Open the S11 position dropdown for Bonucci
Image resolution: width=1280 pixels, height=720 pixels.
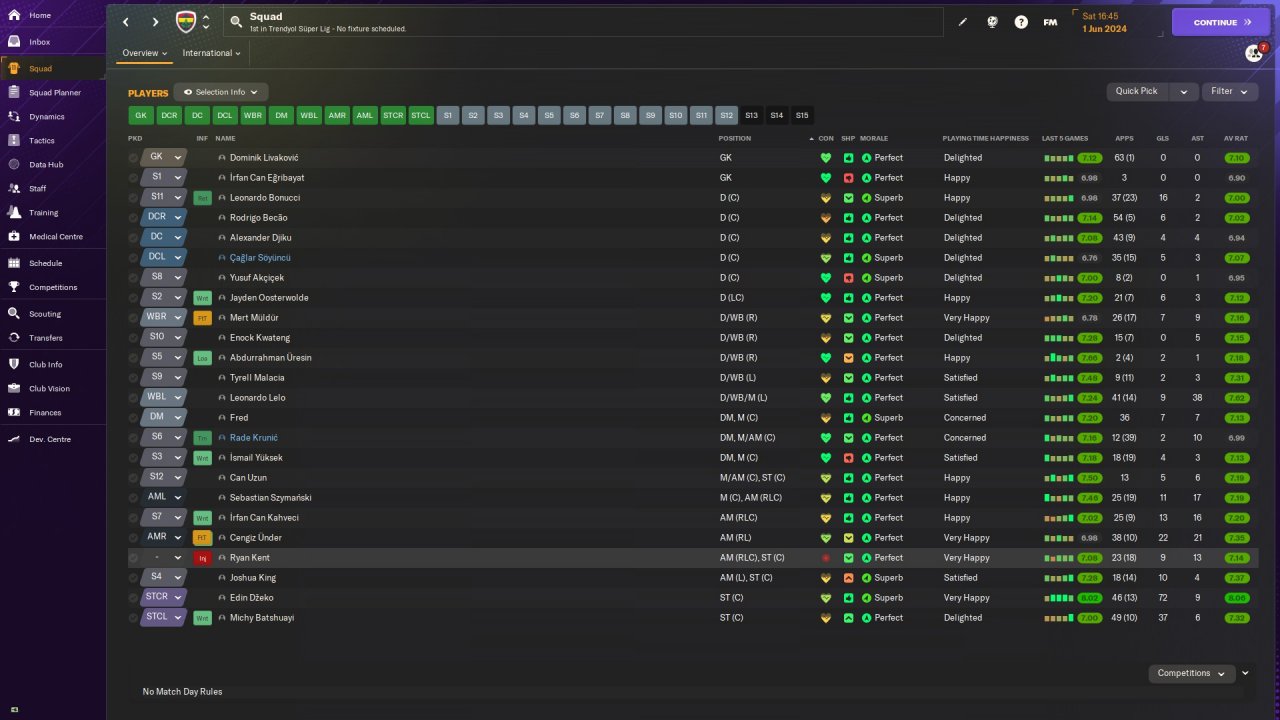[164, 197]
